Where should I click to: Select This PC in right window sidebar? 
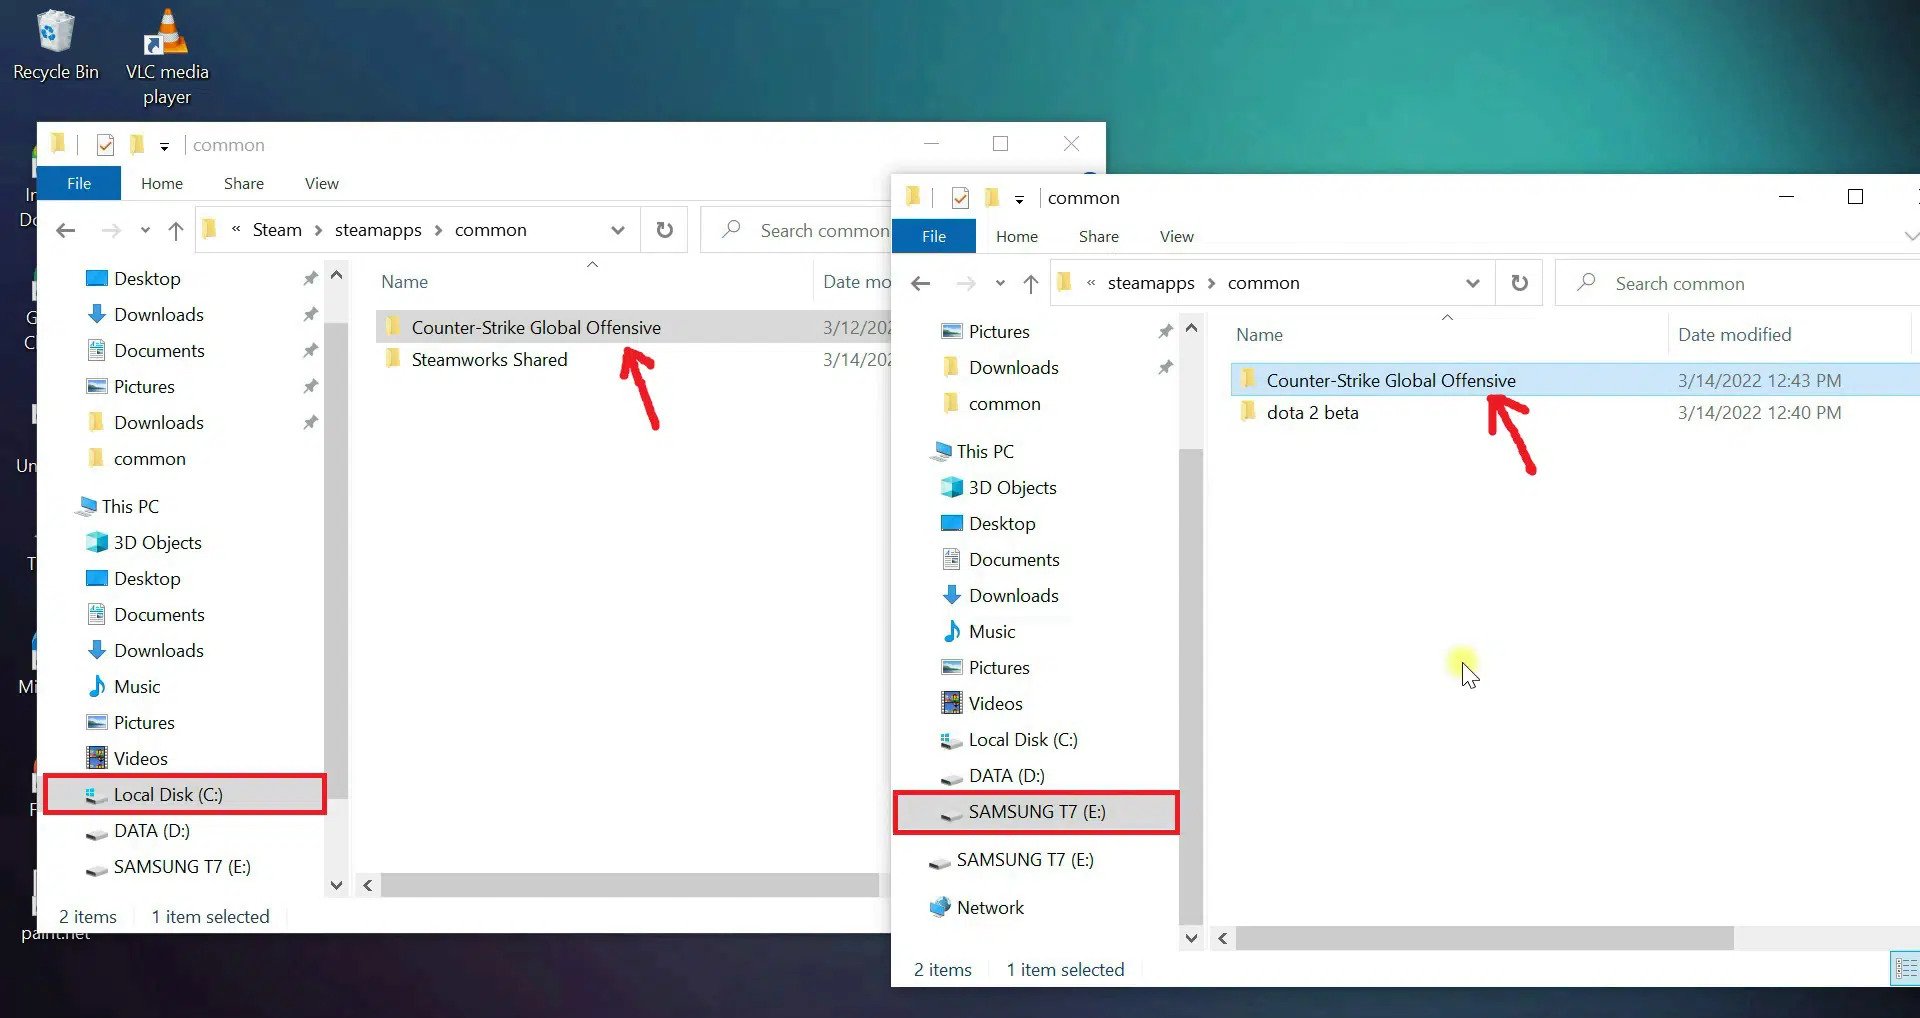click(985, 452)
